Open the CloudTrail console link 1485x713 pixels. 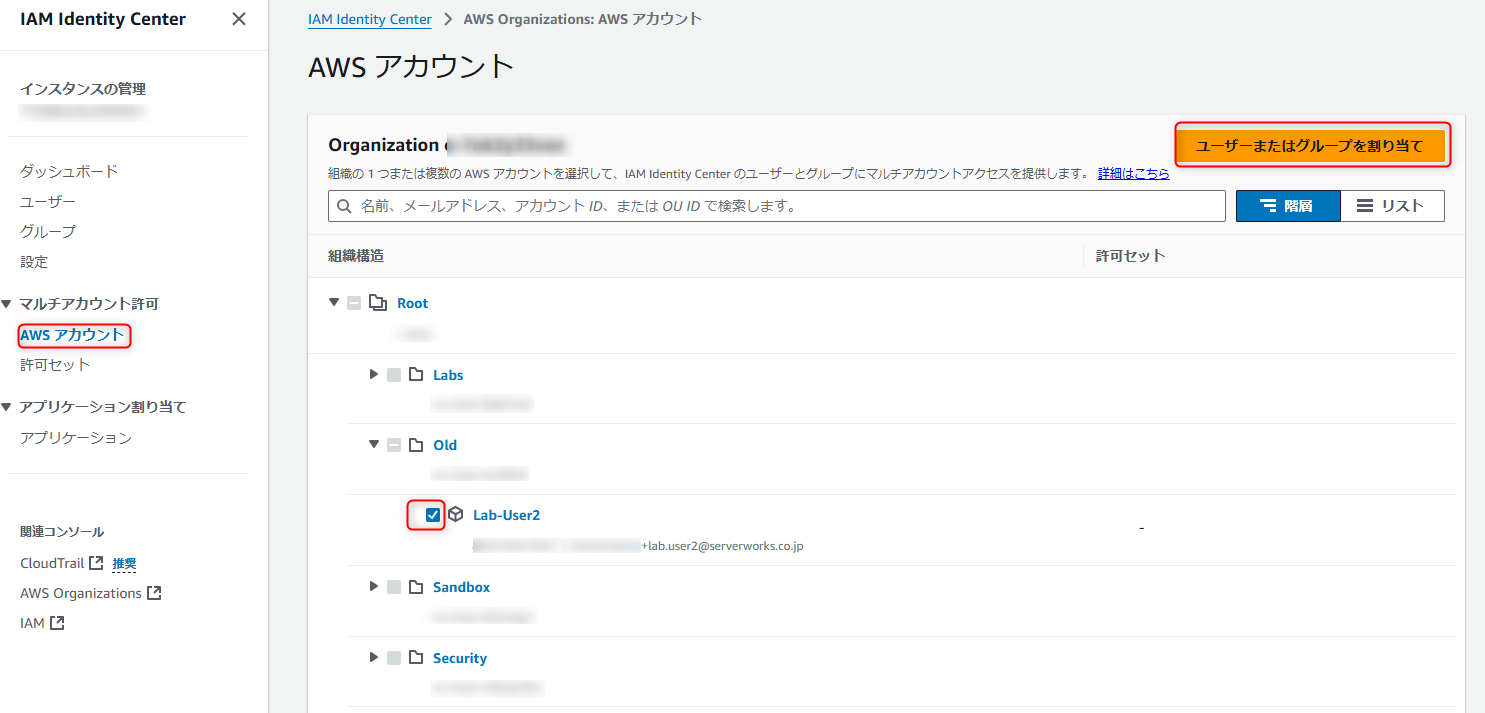tap(52, 563)
